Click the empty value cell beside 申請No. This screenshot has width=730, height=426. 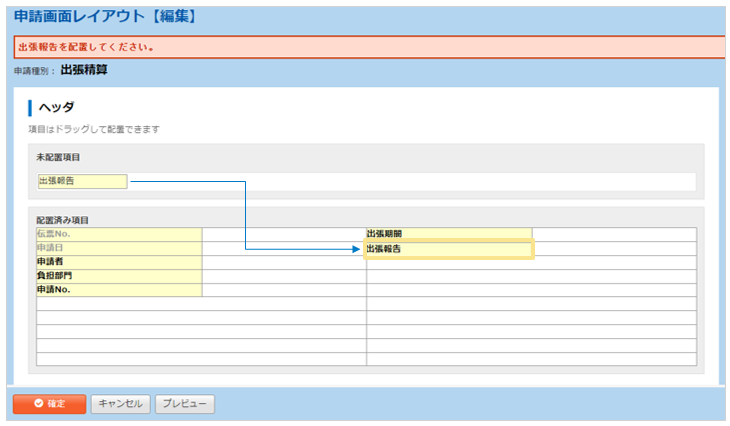coord(284,290)
